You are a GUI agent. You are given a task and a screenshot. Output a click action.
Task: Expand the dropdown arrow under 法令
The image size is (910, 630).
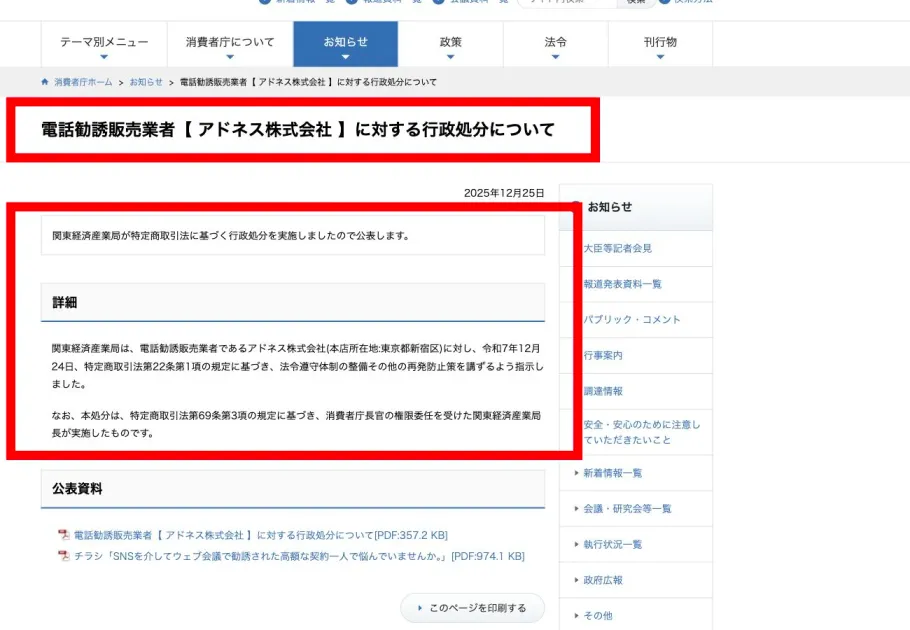click(x=555, y=57)
